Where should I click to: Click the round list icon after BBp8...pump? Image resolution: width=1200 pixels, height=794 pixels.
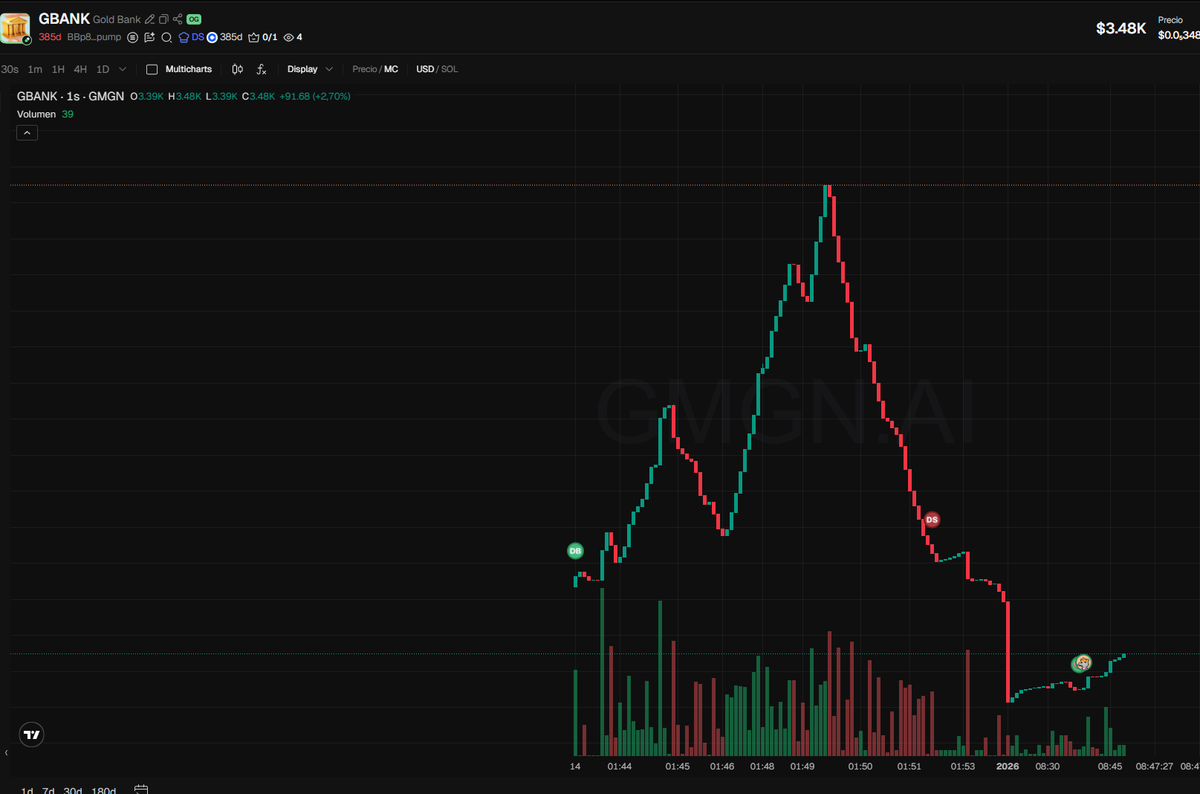point(133,37)
